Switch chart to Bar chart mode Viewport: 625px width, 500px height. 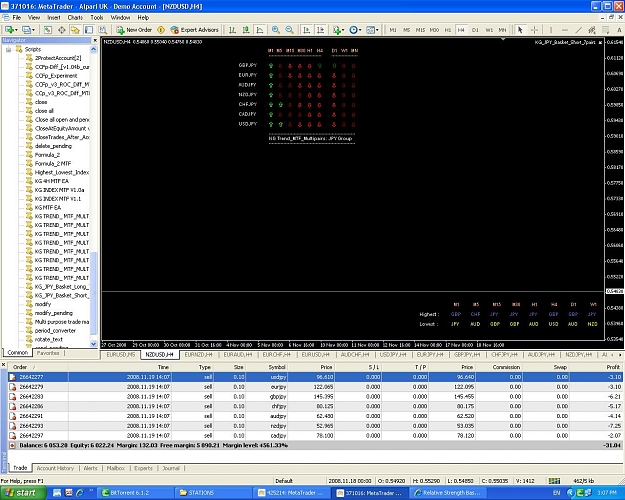pyautogui.click(x=232, y=30)
